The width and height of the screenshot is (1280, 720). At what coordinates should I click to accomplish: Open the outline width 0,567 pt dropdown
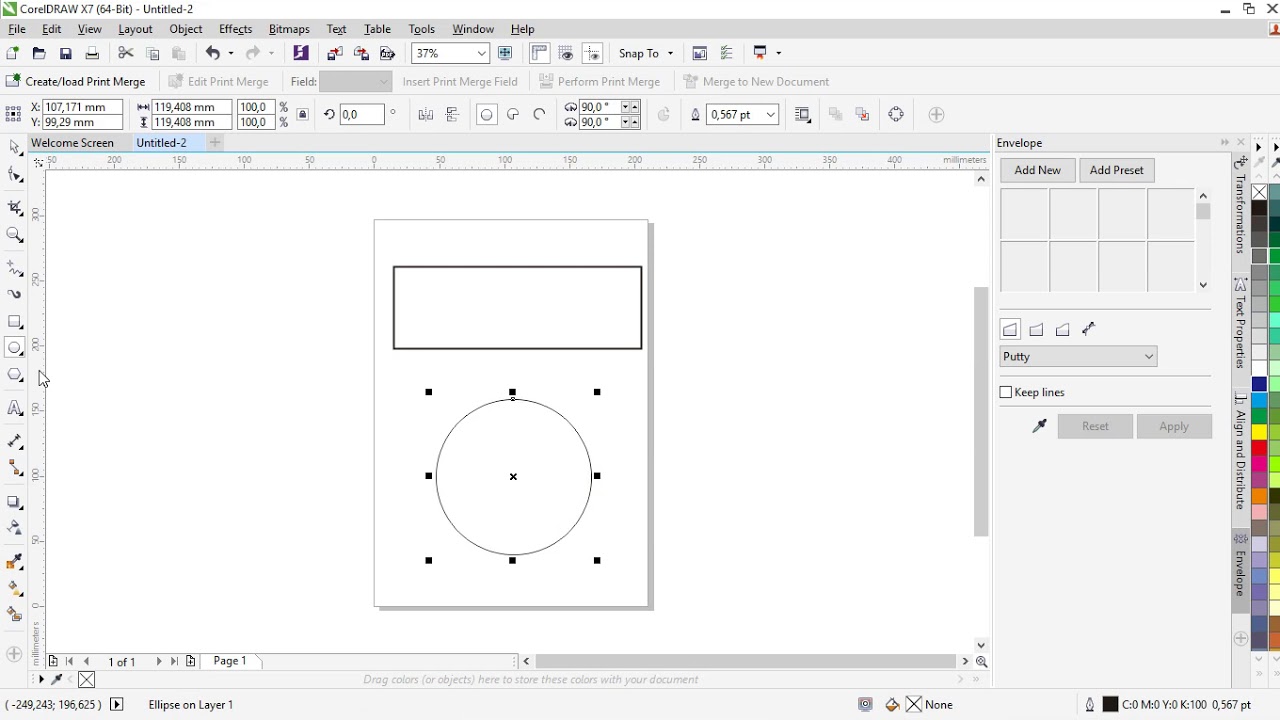(x=771, y=115)
